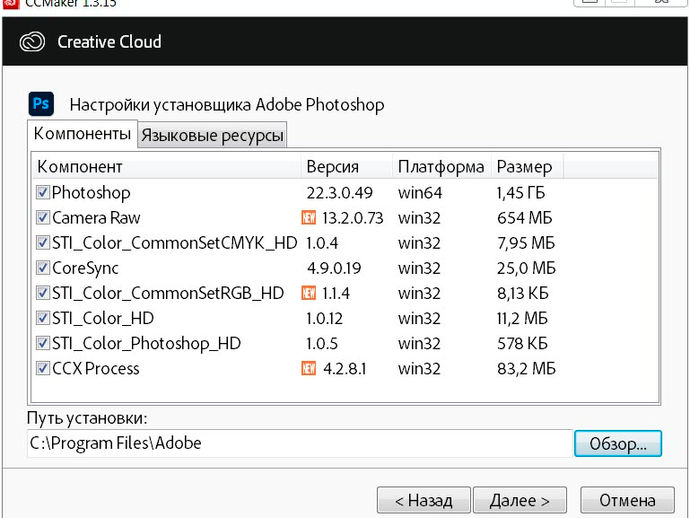This screenshot has width=690, height=518.
Task: Select the Компоненты tab
Action: [82, 133]
